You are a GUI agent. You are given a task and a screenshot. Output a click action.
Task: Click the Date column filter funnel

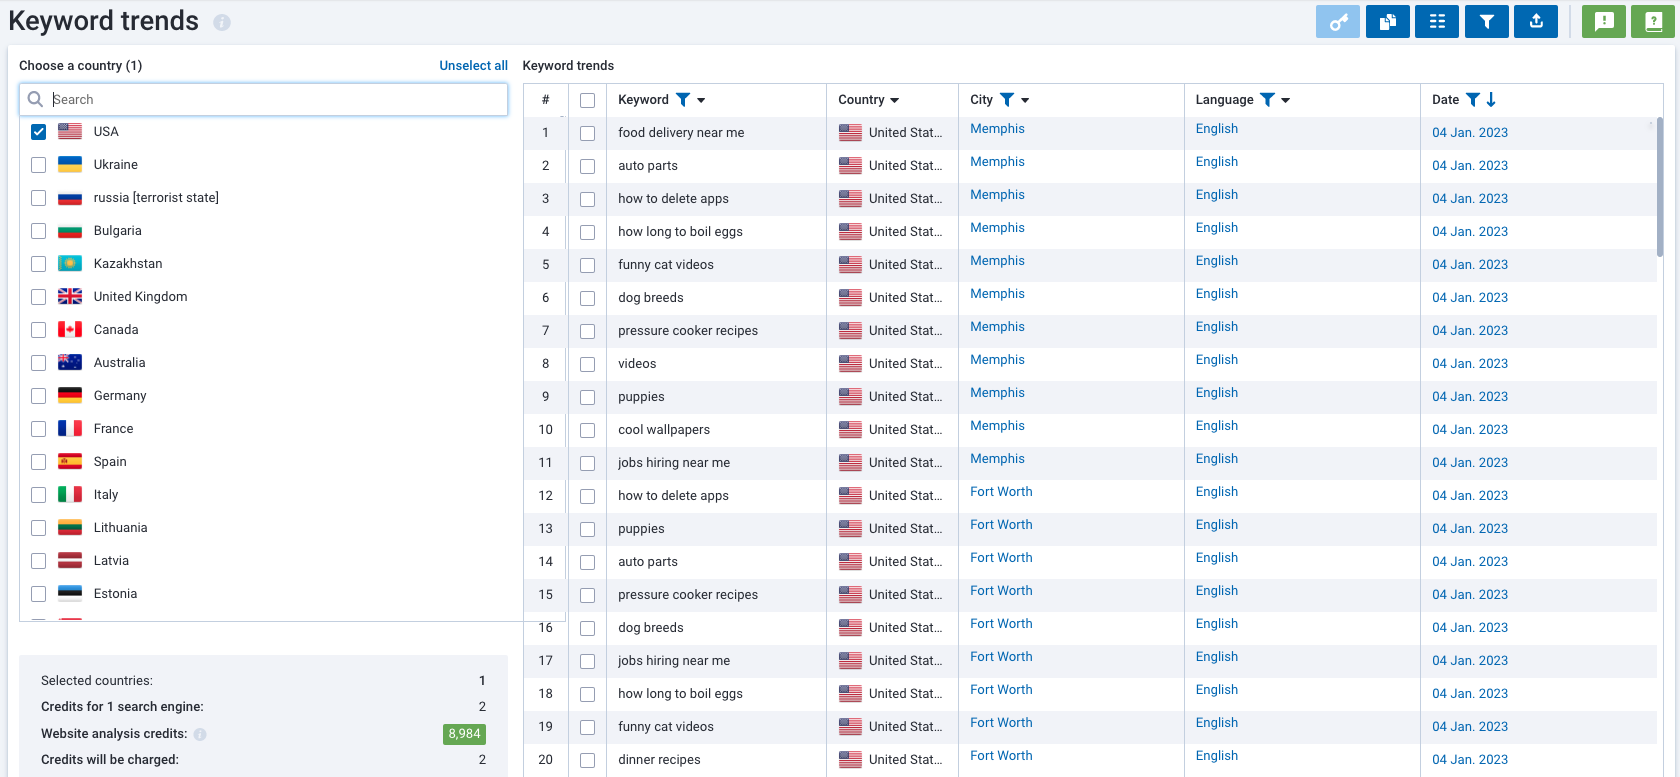1473,100
